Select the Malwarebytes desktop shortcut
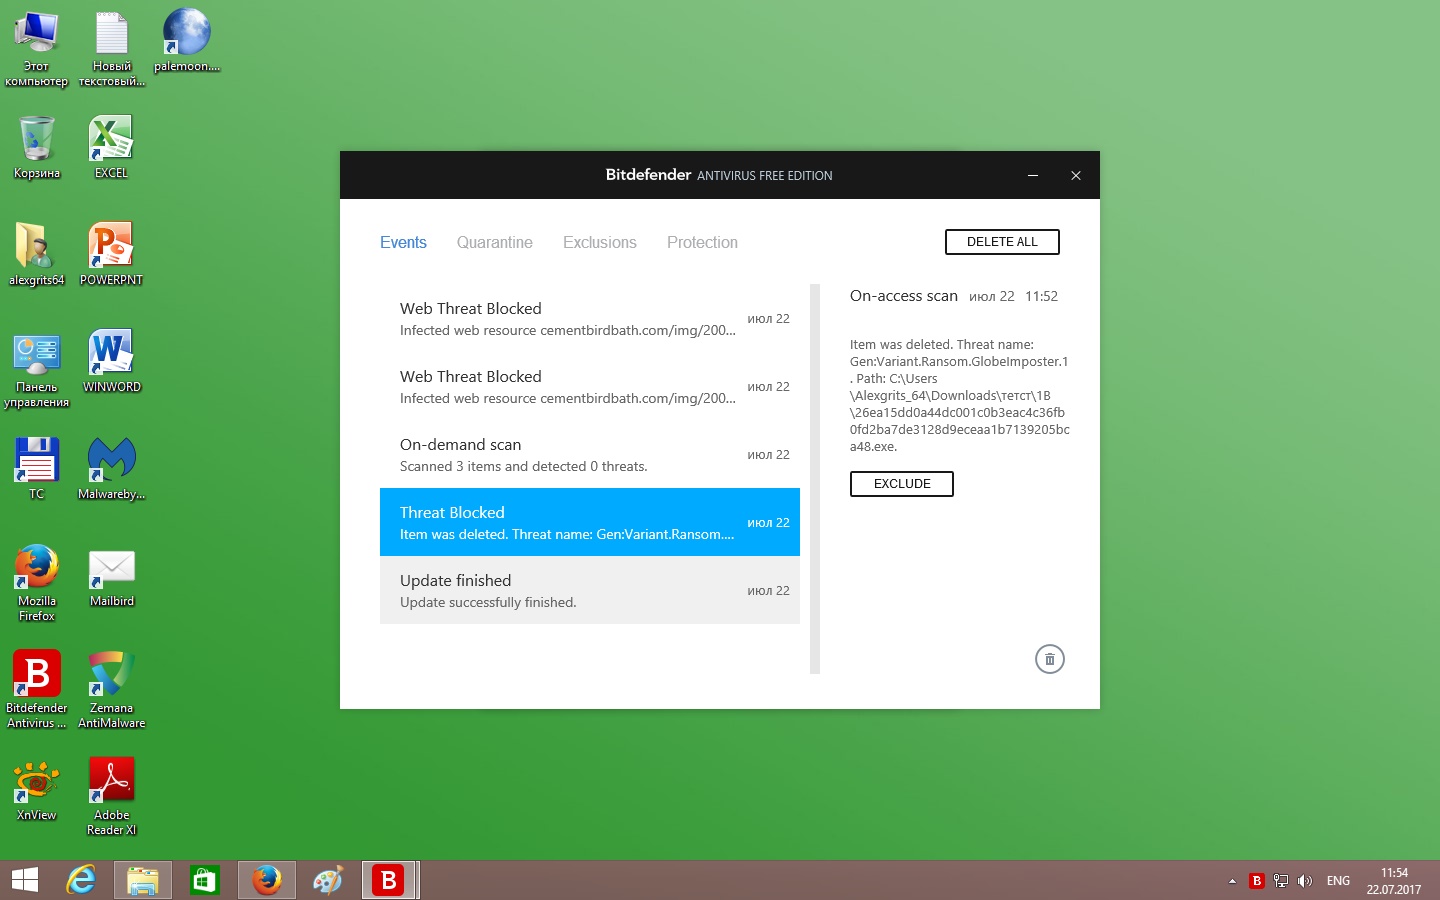The height and width of the screenshot is (900, 1440). tap(111, 468)
